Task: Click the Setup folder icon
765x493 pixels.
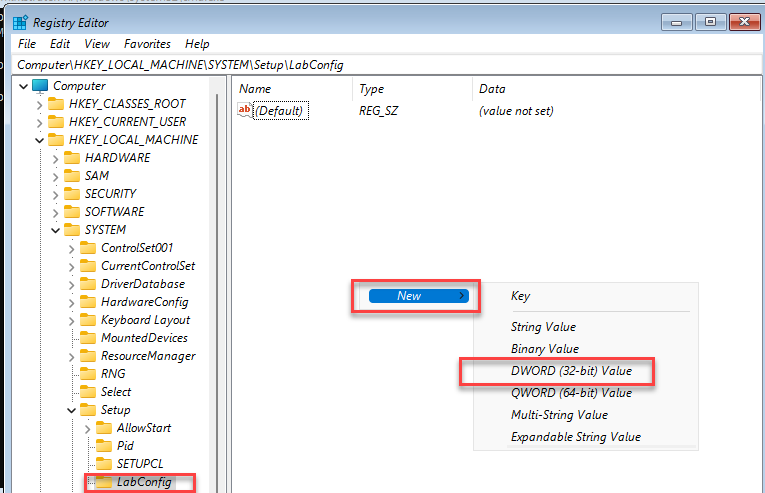Action: pos(88,410)
